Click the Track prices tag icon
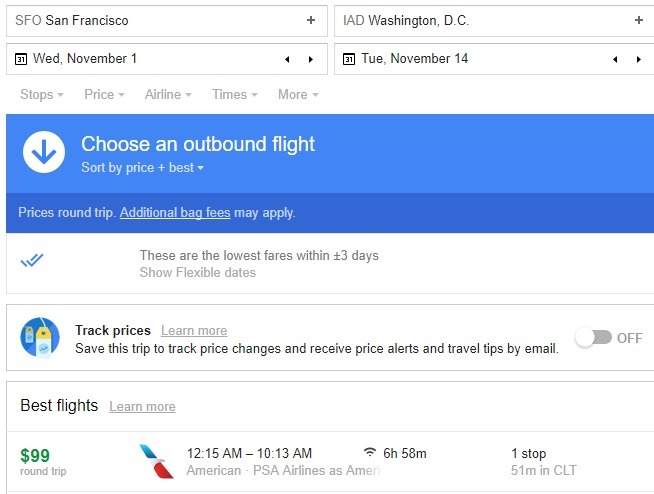 pos(40,337)
